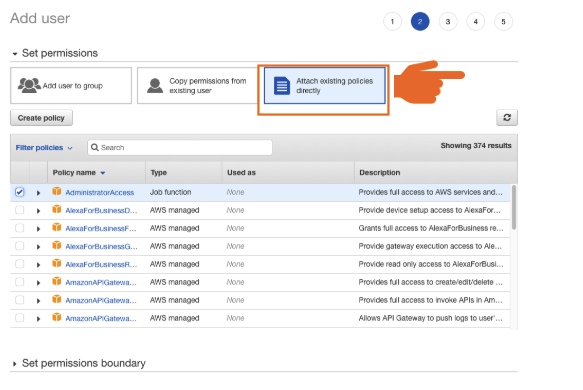Expand the Set permissions boundary section

(x=15, y=364)
